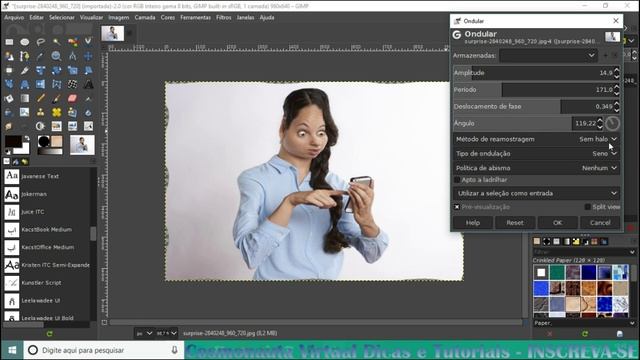This screenshot has width=640, height=360.
Task: Confirm the Ondular filter with OK
Action: tap(558, 222)
